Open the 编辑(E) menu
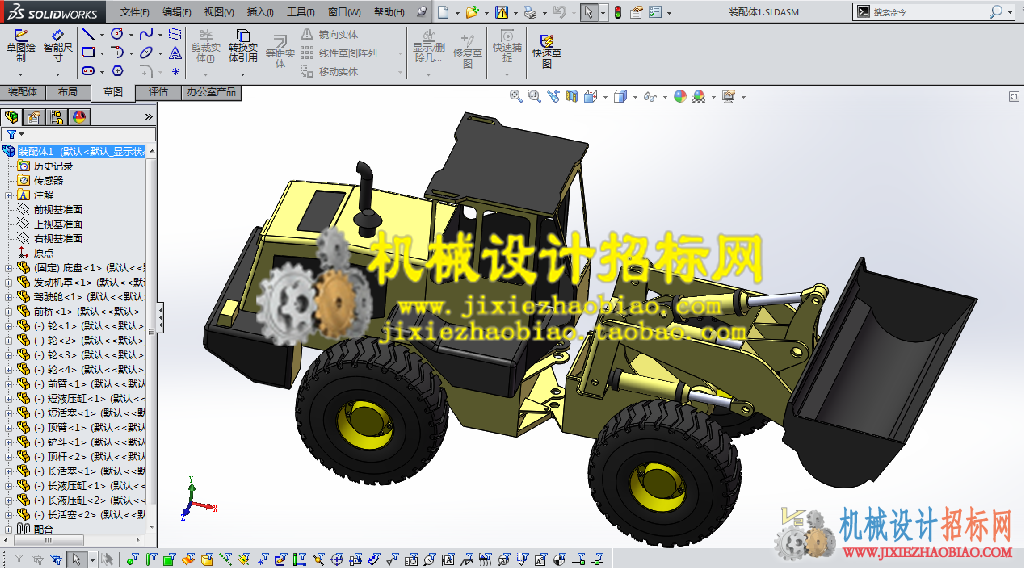The image size is (1024, 568). pos(176,12)
